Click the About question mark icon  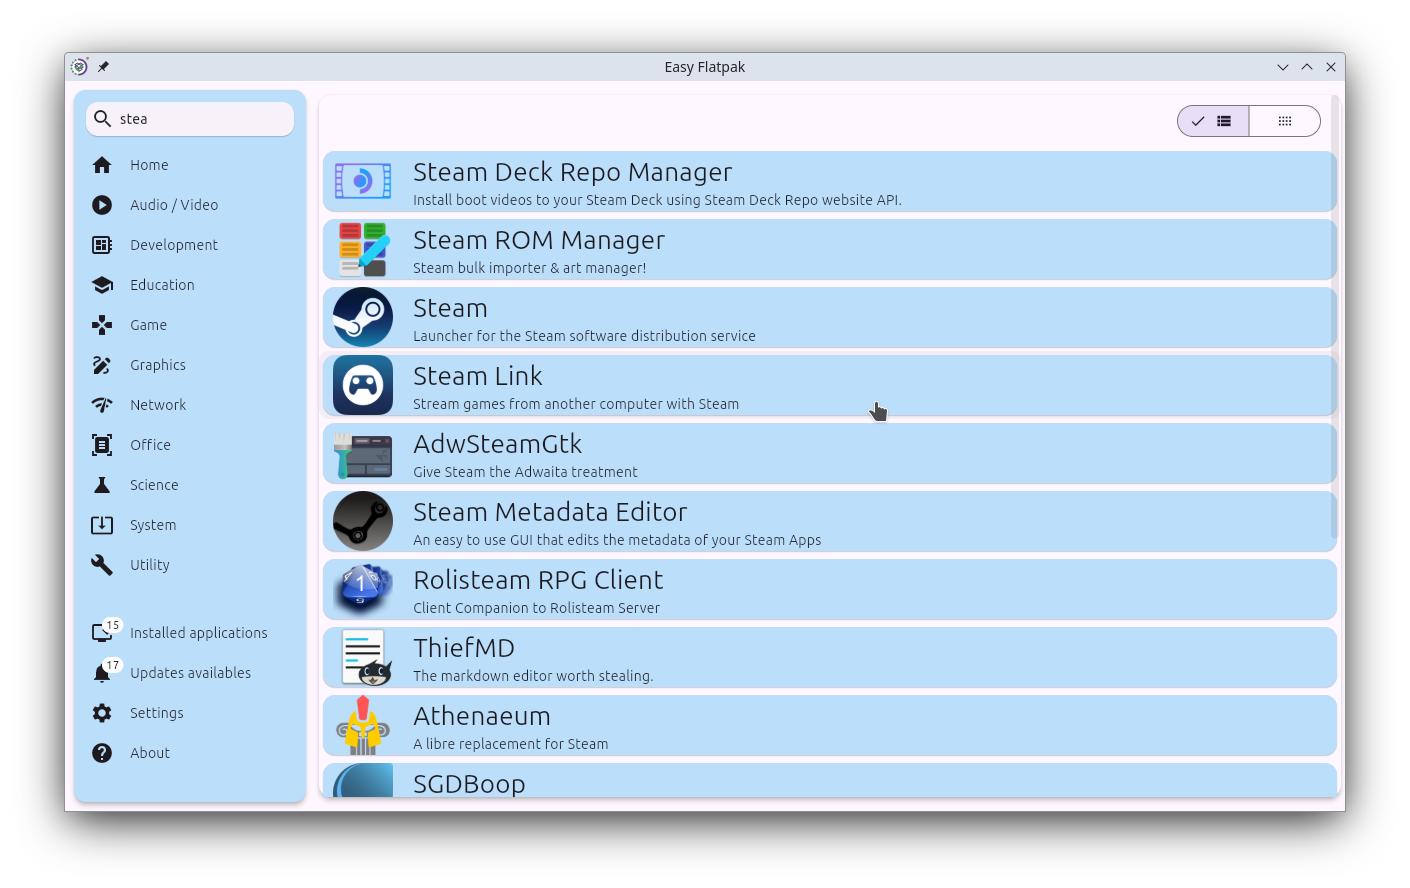click(x=102, y=753)
